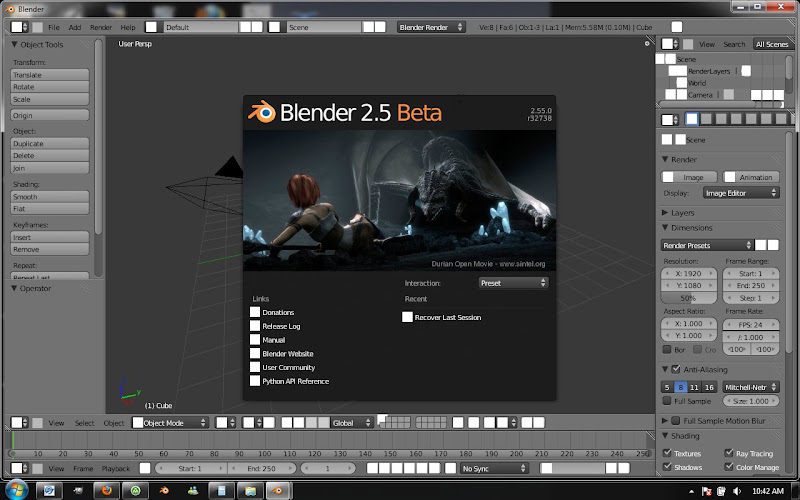
Task: Open the Blender Render engine dropdown
Action: click(431, 27)
